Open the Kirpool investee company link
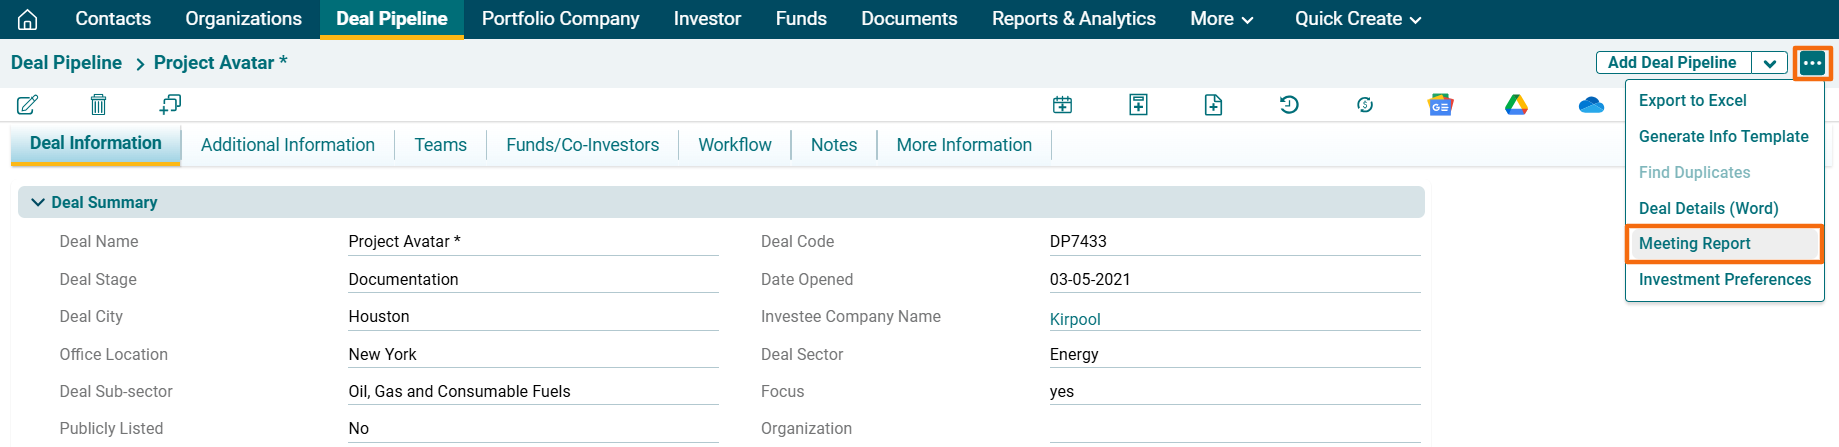The width and height of the screenshot is (1839, 447). point(1075,319)
